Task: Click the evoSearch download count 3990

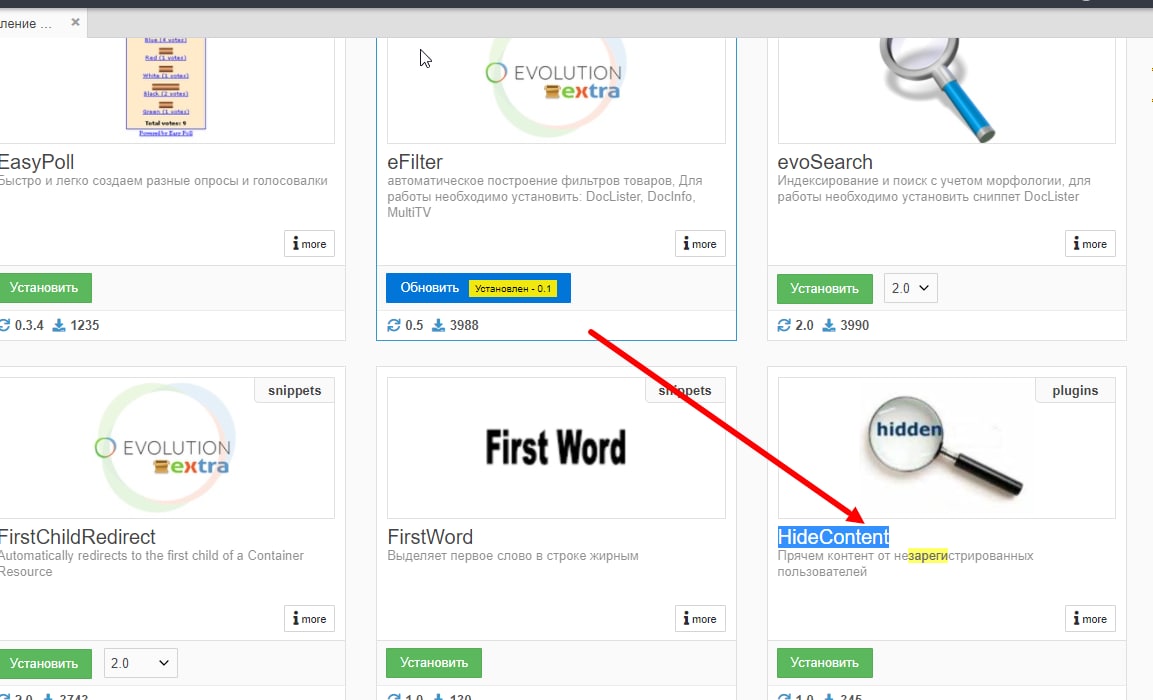Action: [x=854, y=325]
